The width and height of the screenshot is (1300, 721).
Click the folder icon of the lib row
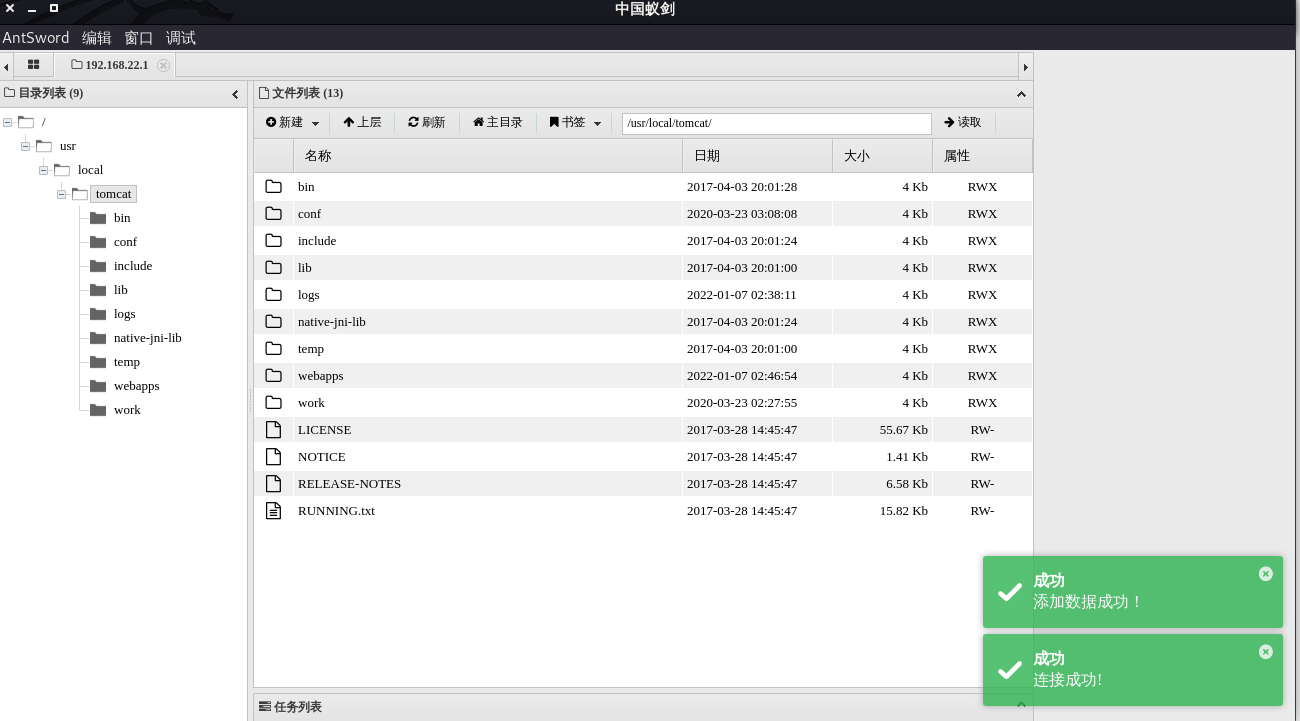274,267
